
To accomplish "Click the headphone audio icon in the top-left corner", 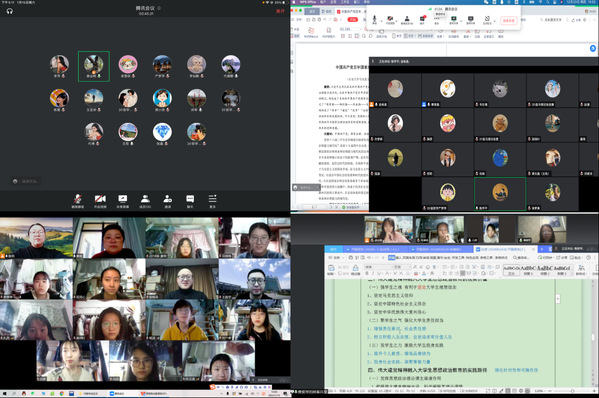I will pos(10,11).
